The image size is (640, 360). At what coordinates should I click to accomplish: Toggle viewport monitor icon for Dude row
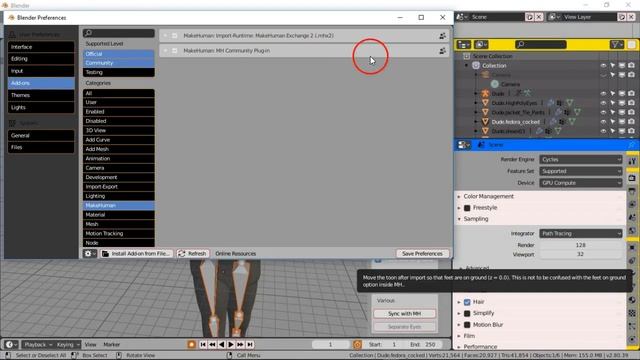tap(622, 93)
